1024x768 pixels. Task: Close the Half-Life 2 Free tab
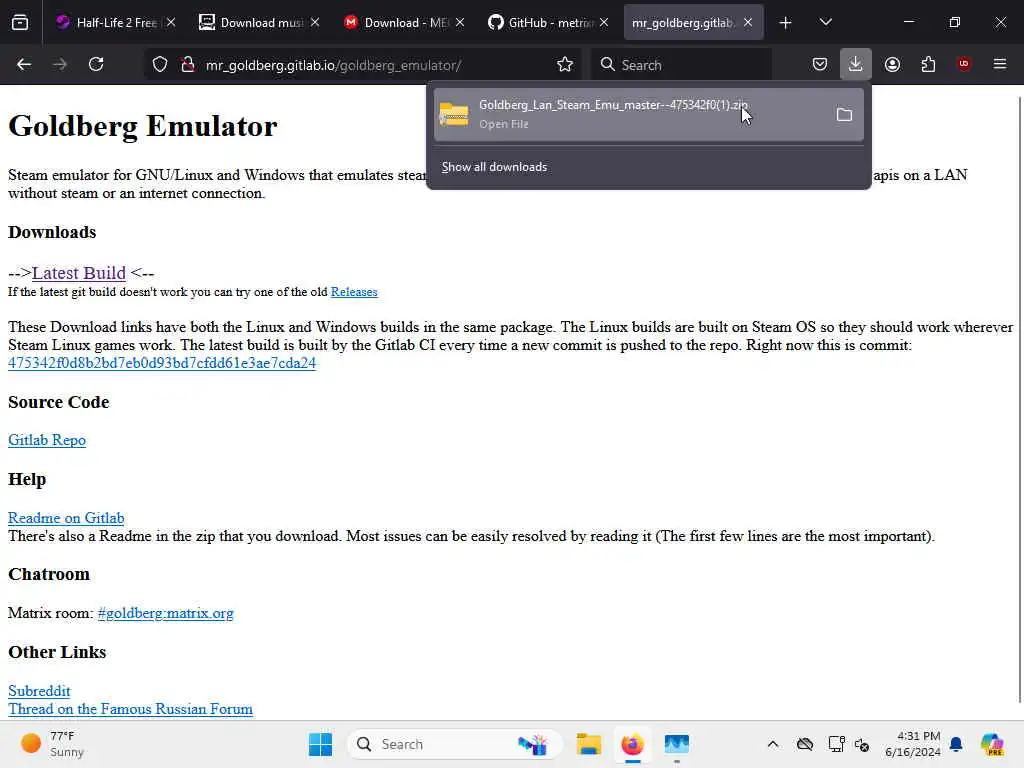coord(171,23)
